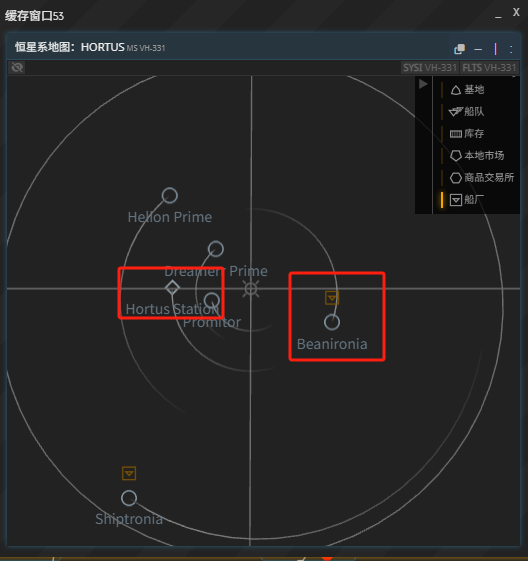Select the Beanironia planet circle
The image size is (528, 561).
(332, 322)
